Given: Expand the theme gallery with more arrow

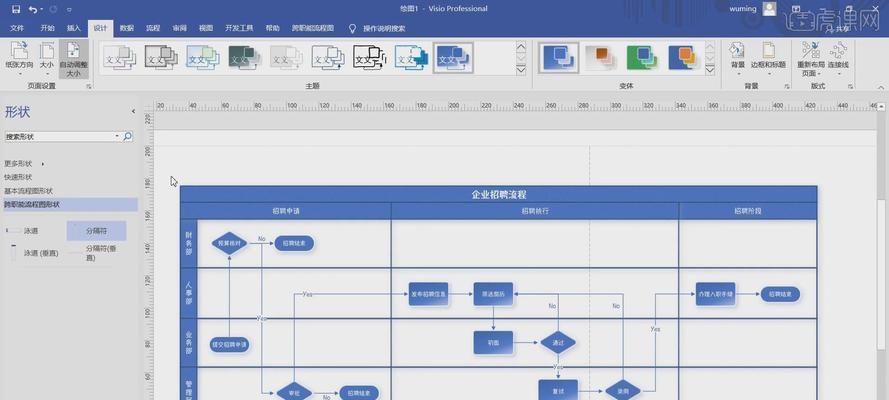Looking at the screenshot, I should [x=521, y=70].
